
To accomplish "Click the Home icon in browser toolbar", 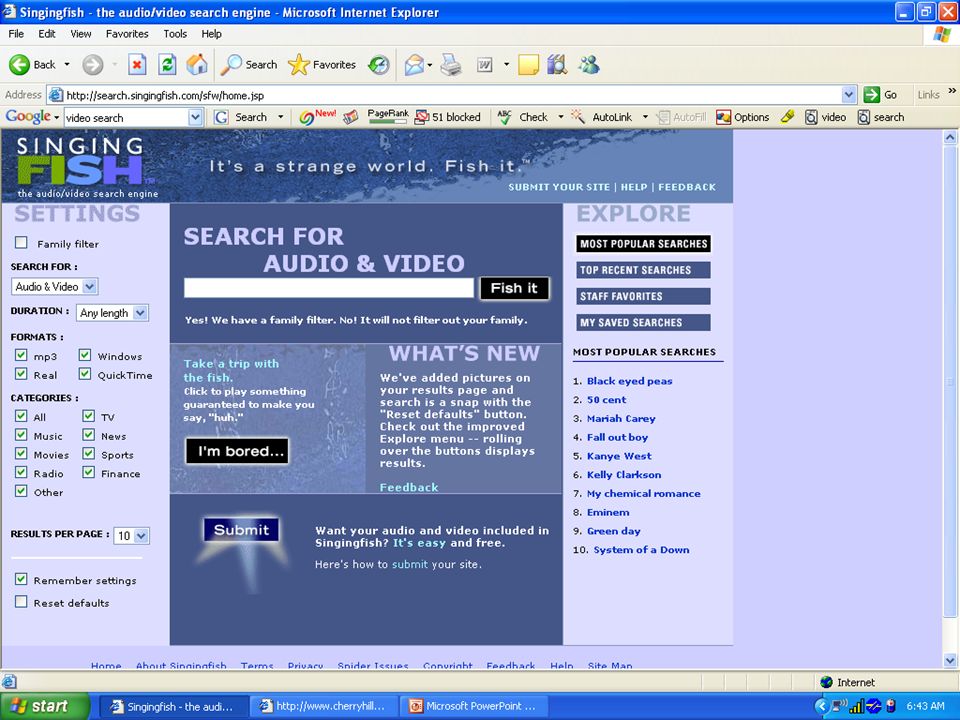I will (197, 64).
